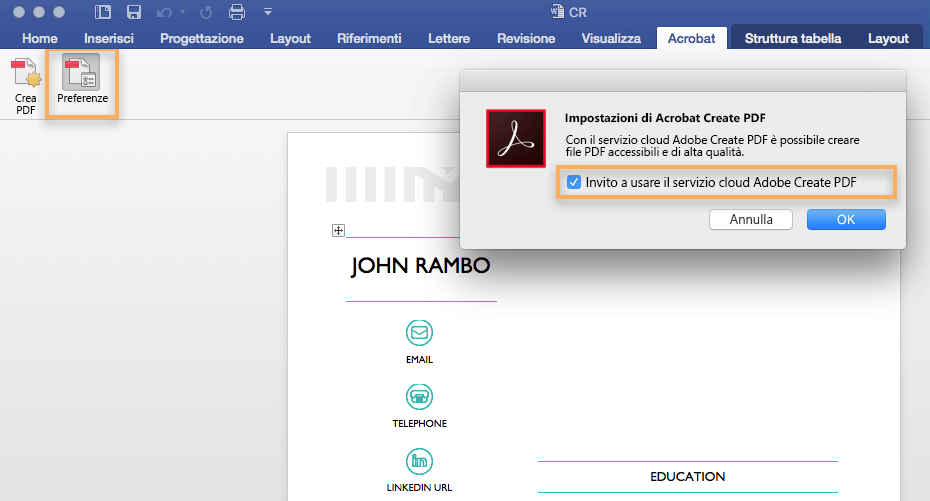The width and height of the screenshot is (930, 501).
Task: Click the redo icon in title bar
Action: tap(206, 12)
